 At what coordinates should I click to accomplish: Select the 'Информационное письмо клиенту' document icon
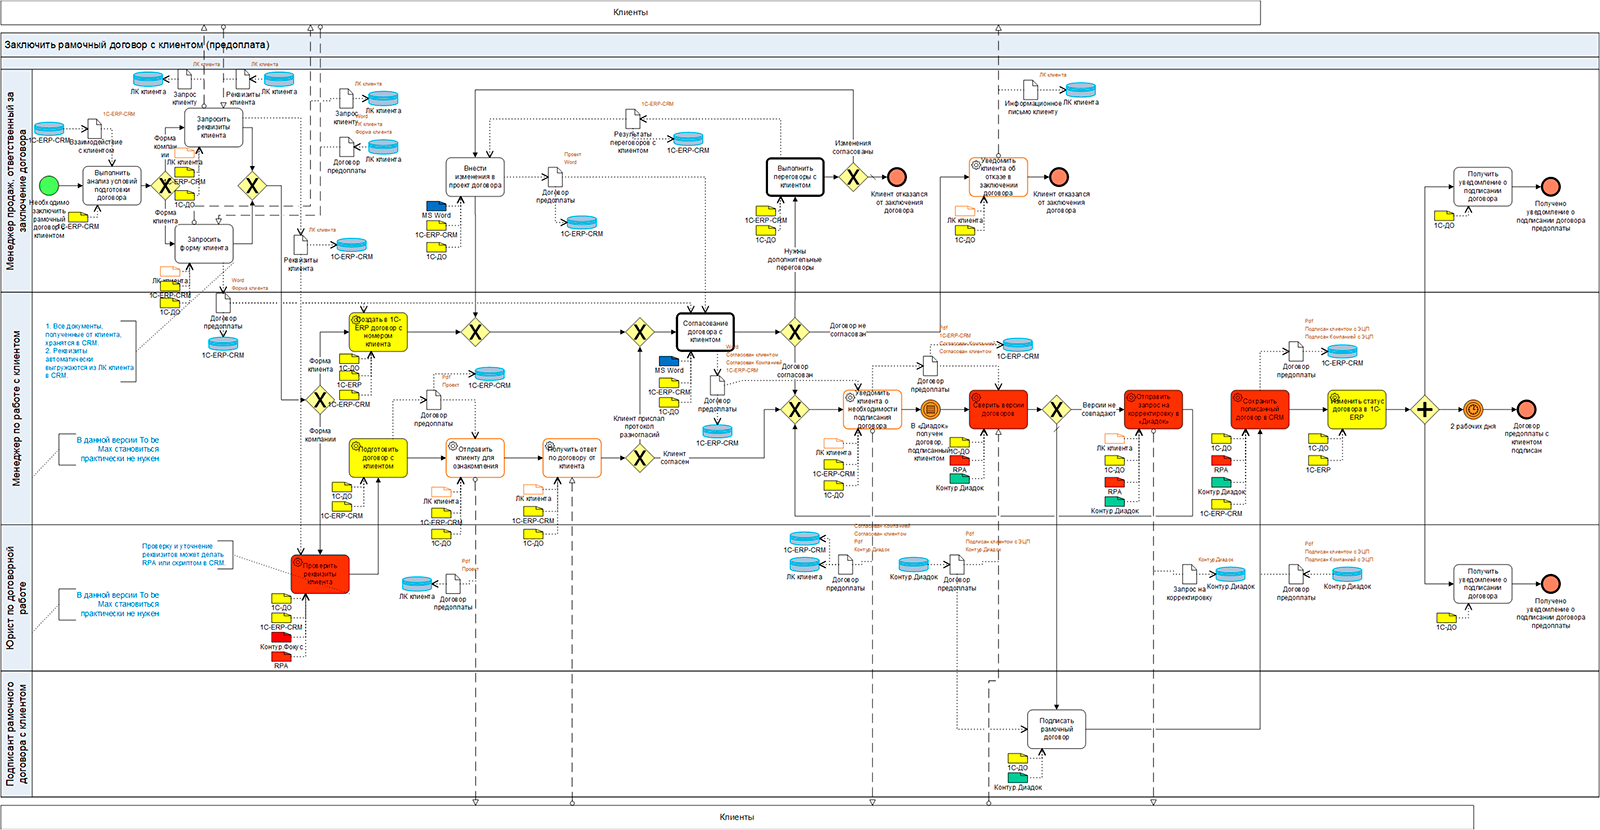point(1030,90)
